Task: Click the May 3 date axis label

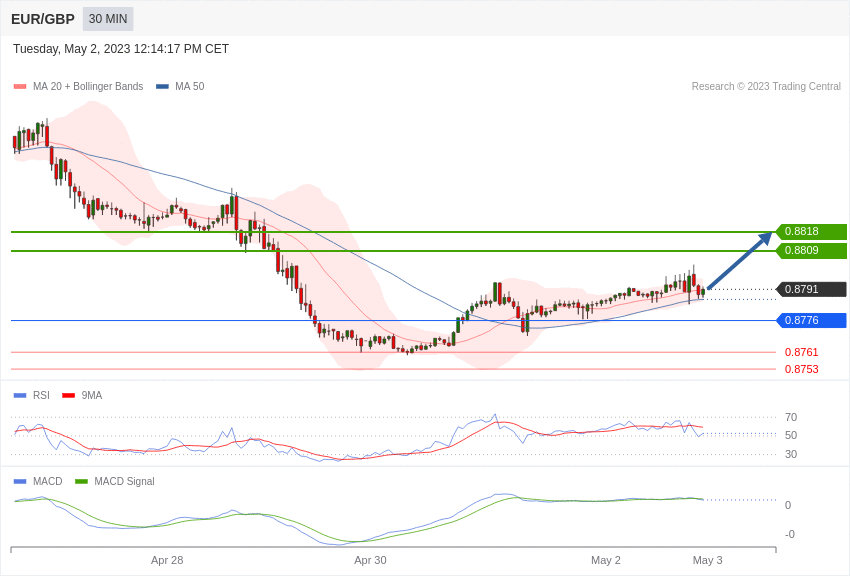Action: click(x=707, y=560)
